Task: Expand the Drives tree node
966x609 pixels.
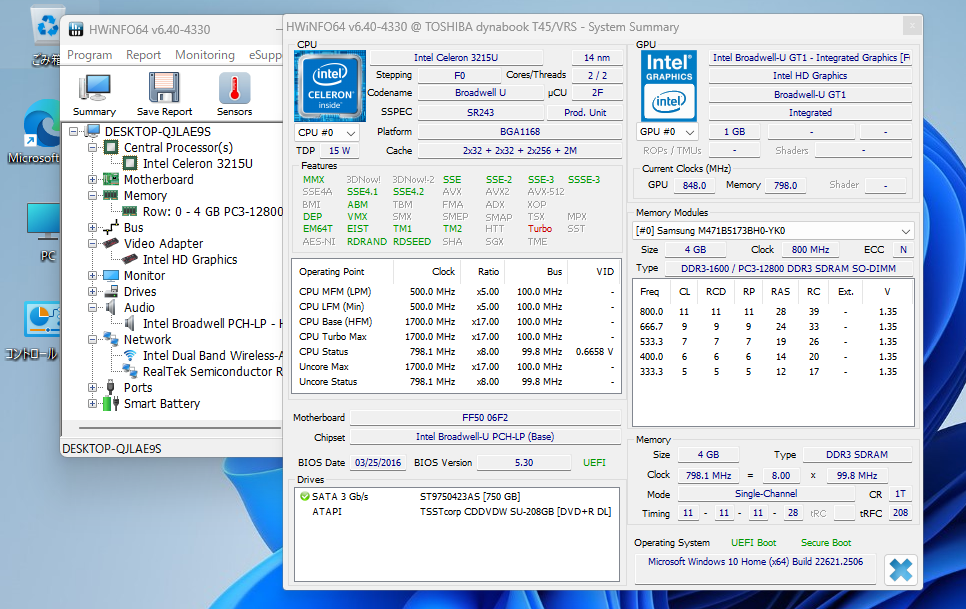Action: click(x=92, y=292)
